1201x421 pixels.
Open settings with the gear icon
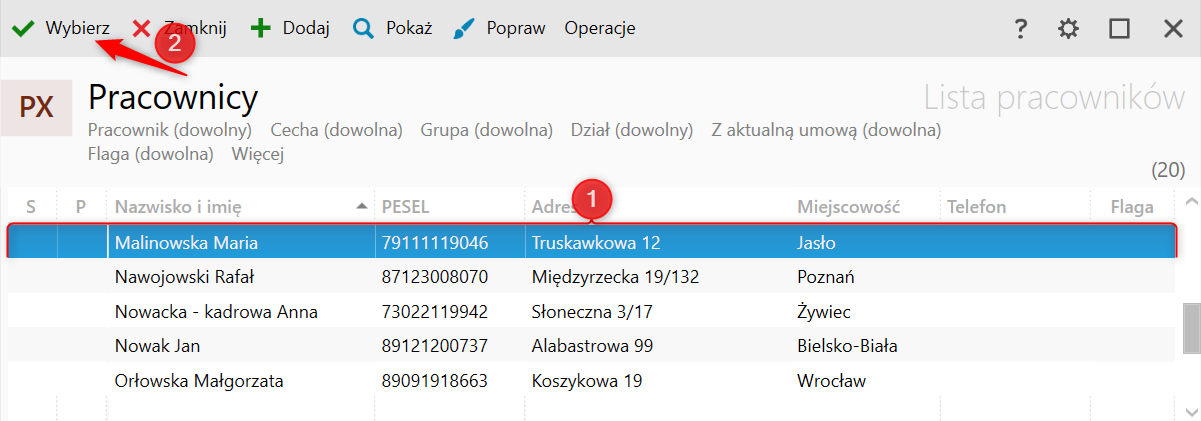pos(1069,29)
